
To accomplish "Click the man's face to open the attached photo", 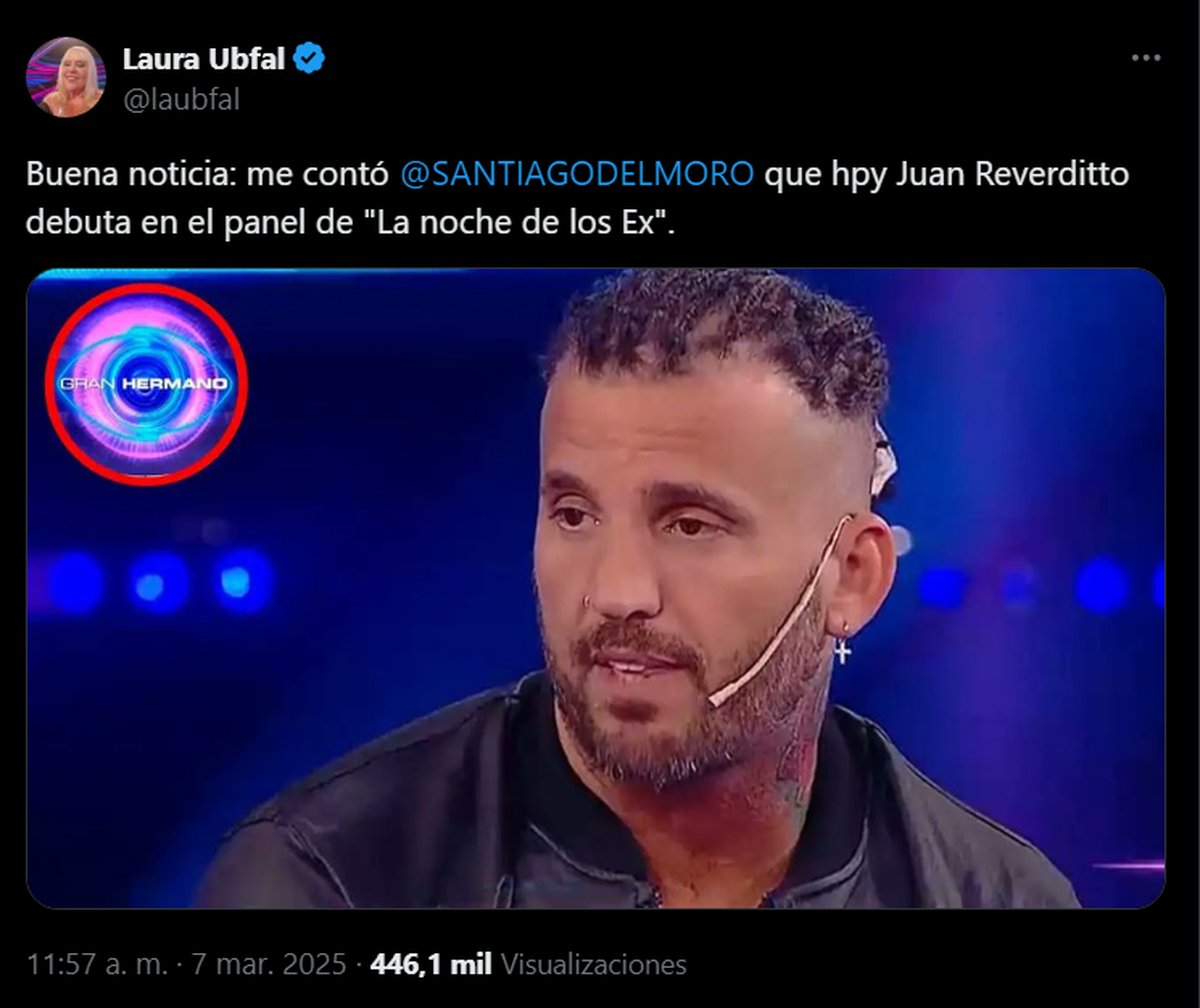I will click(680, 560).
